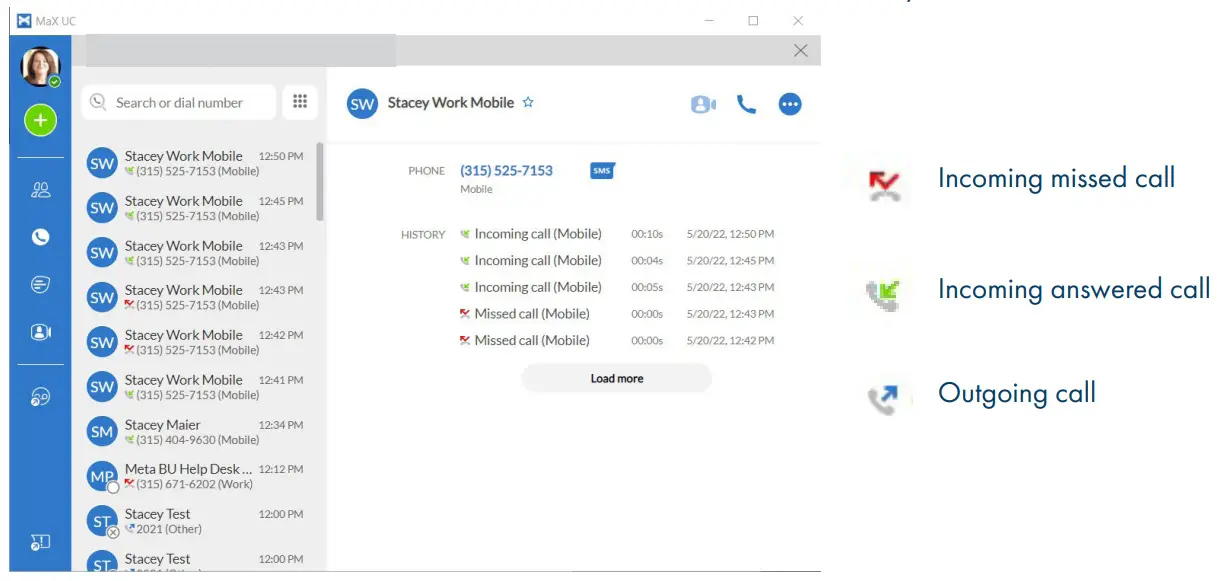Call the phone number (315) 525-7153 link
1225x581 pixels.
(506, 170)
